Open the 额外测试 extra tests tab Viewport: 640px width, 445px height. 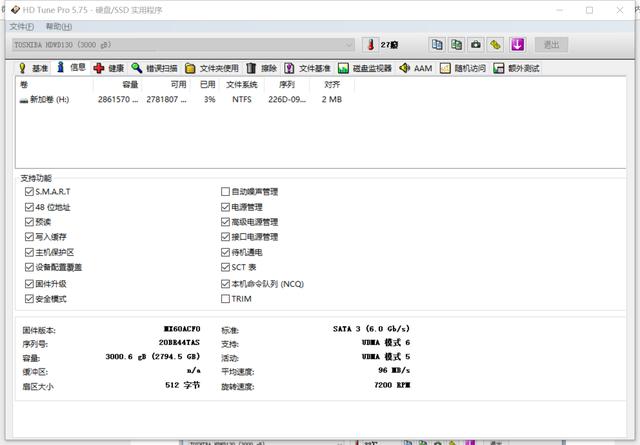516,68
